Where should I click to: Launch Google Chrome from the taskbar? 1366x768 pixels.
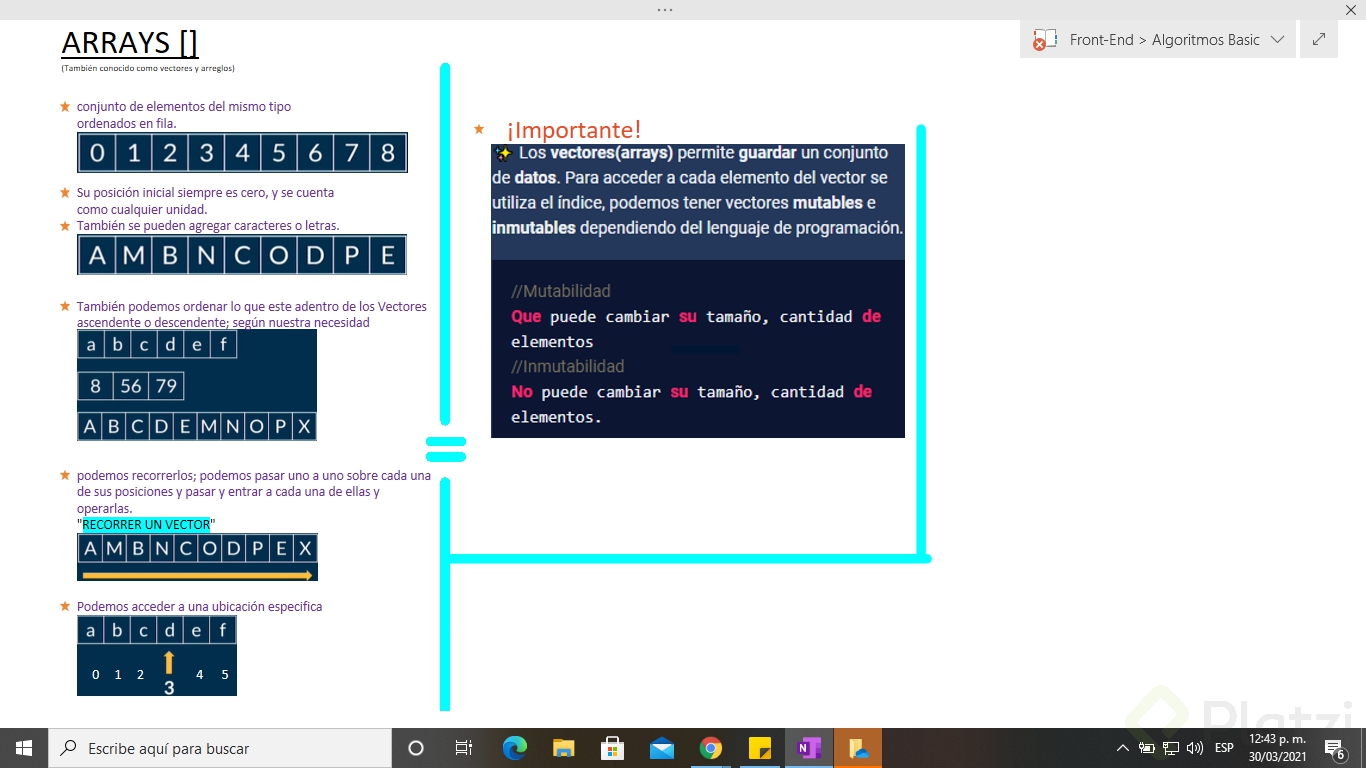click(x=710, y=748)
